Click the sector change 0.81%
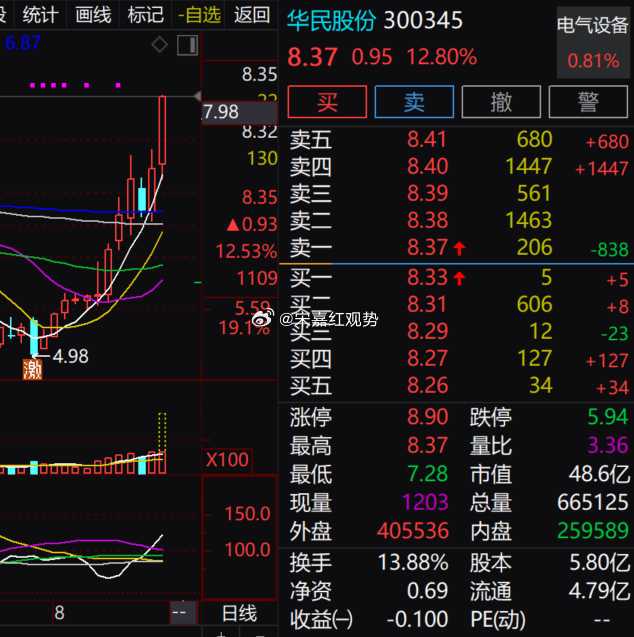 point(593,61)
